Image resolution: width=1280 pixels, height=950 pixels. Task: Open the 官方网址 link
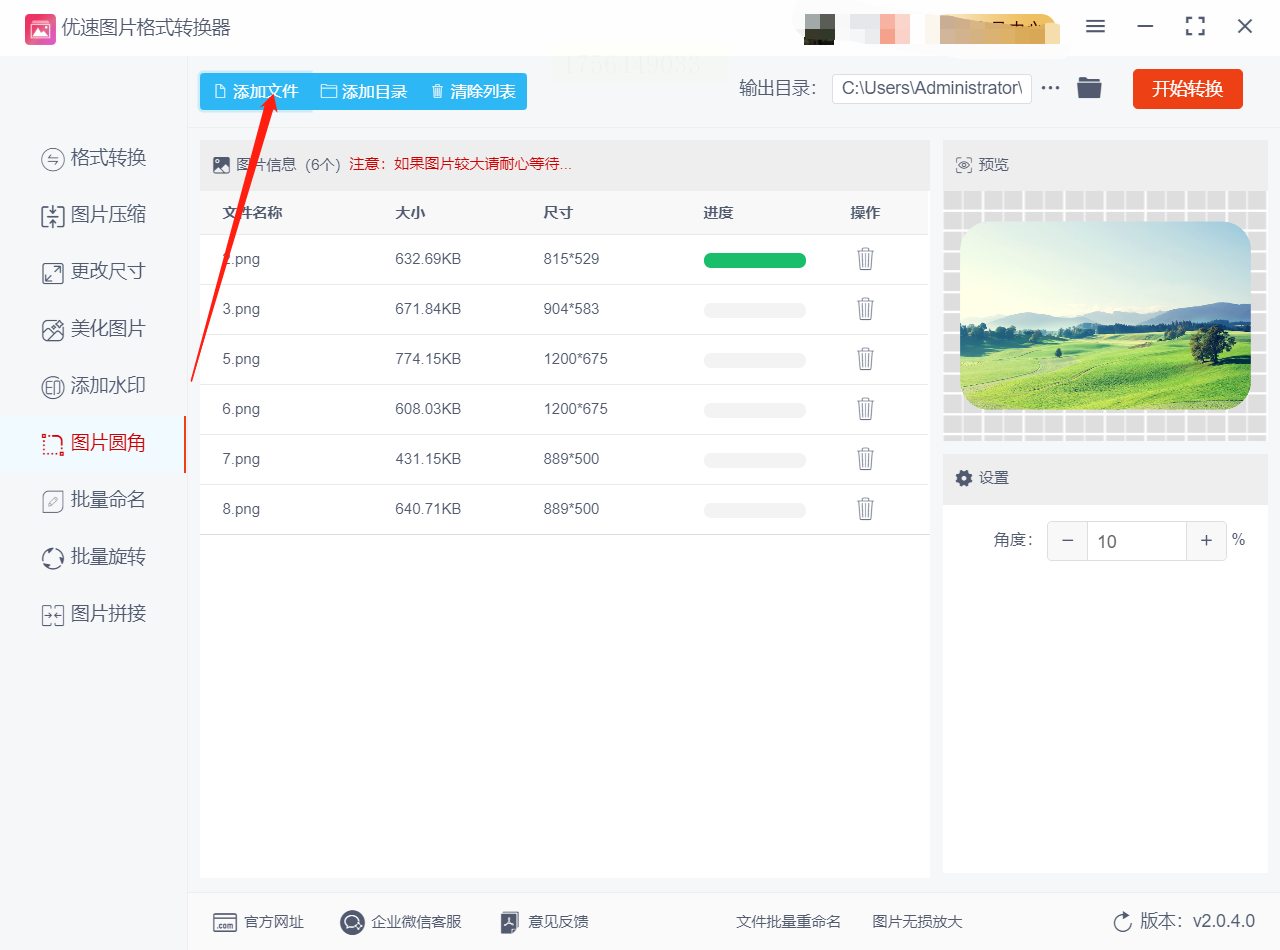click(x=259, y=922)
